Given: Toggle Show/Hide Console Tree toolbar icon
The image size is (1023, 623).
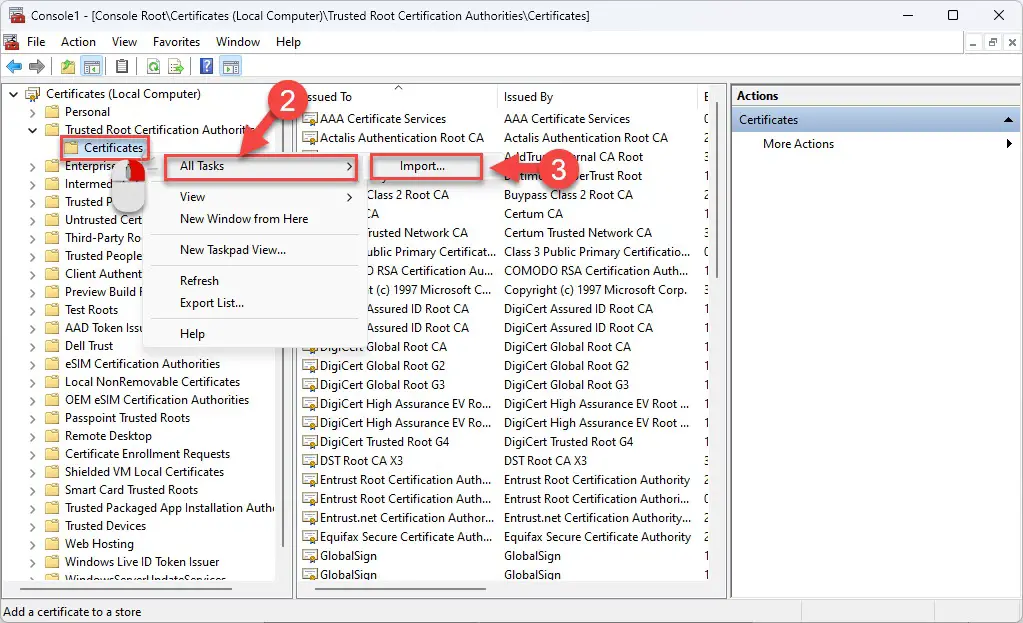Looking at the screenshot, I should [x=92, y=67].
